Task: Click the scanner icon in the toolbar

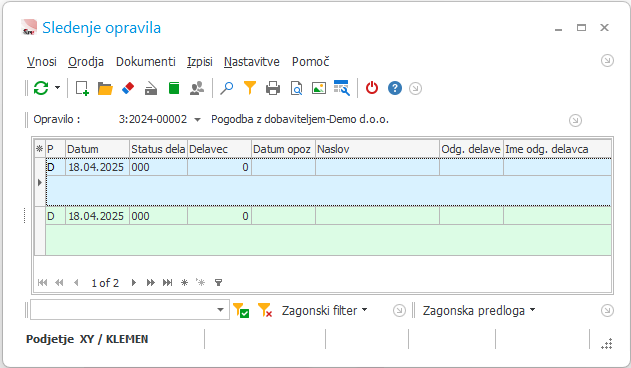Action: (151, 88)
